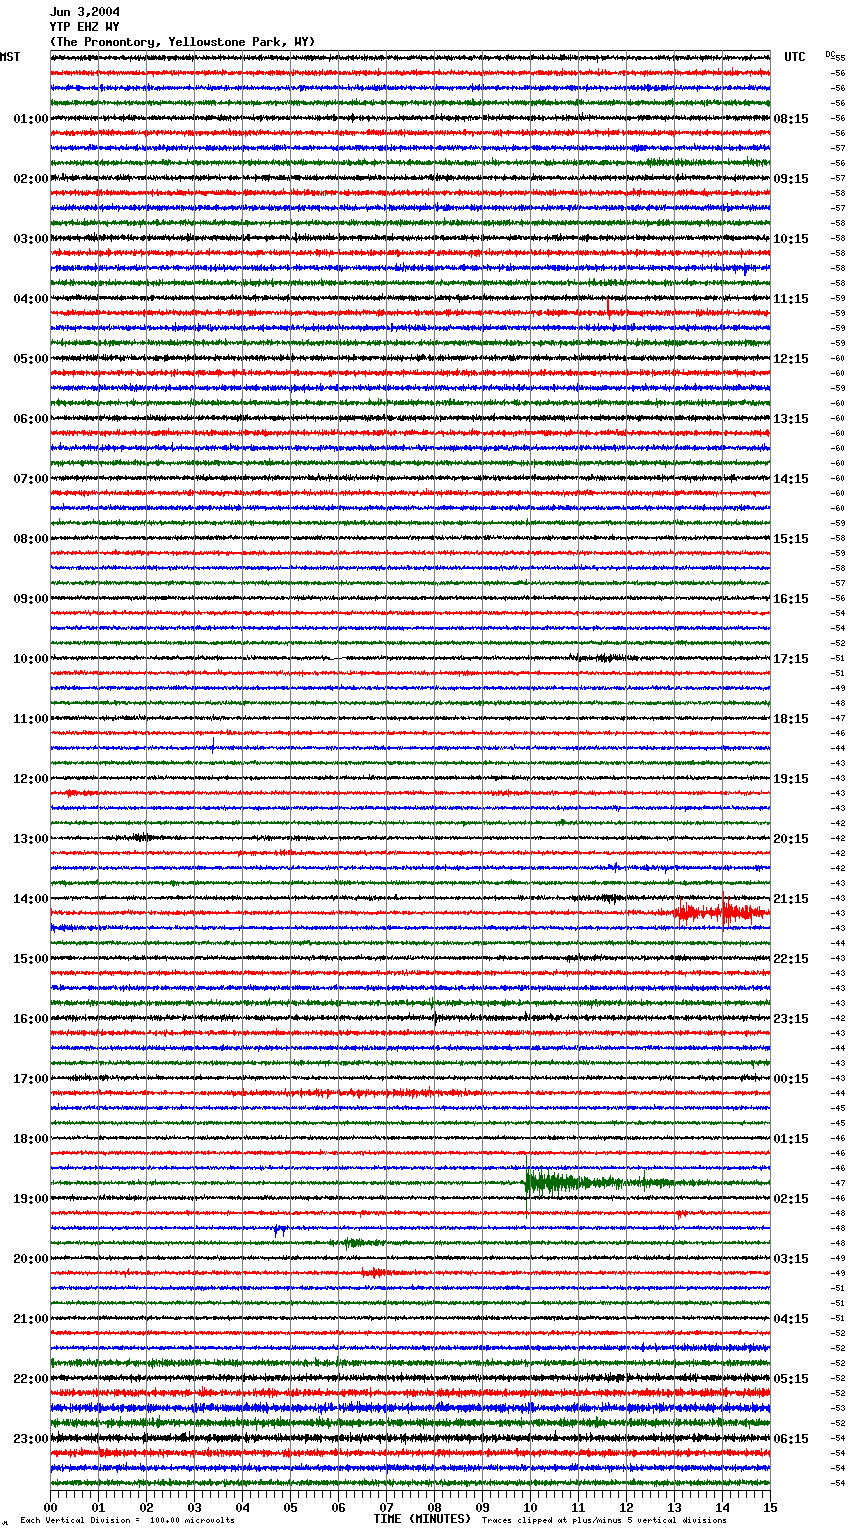Select the 06:00 MST time label

[30, 419]
